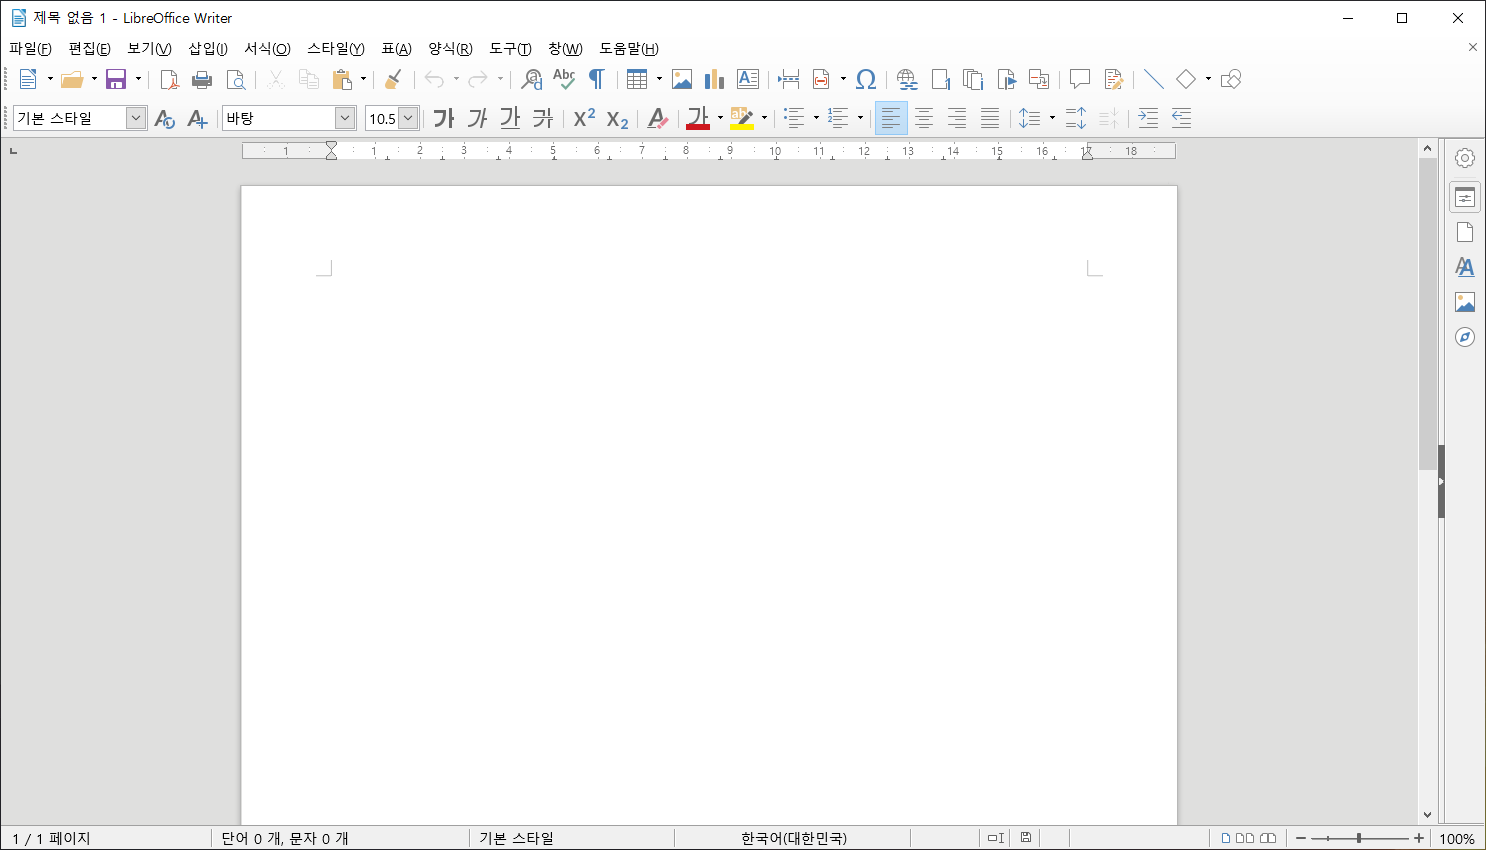This screenshot has height=850, width=1486.
Task: Toggle print preview icon
Action: coord(236,79)
